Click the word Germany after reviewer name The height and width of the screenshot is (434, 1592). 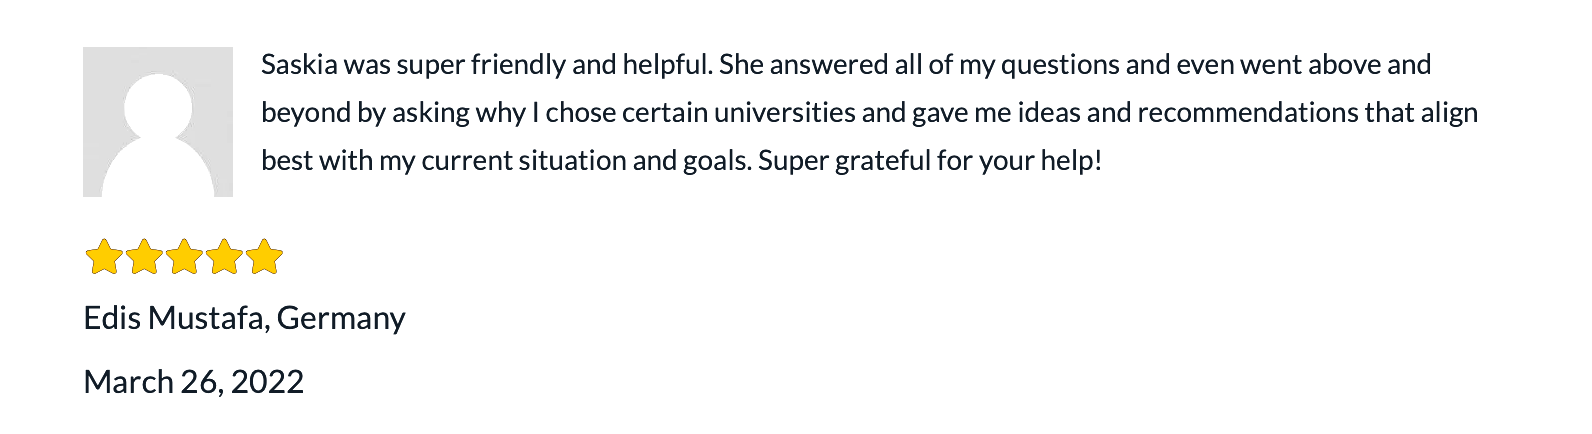(341, 318)
